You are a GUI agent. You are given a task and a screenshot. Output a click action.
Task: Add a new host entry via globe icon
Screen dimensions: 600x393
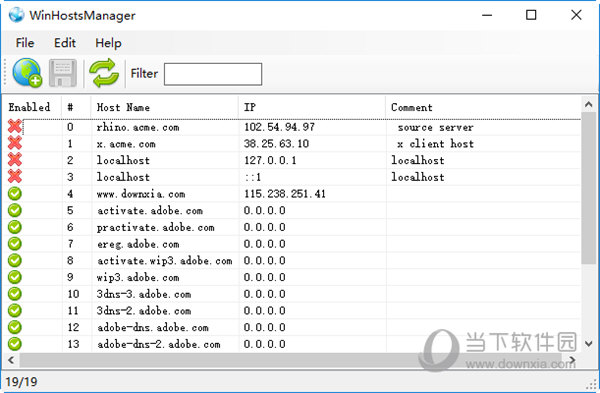coord(27,73)
